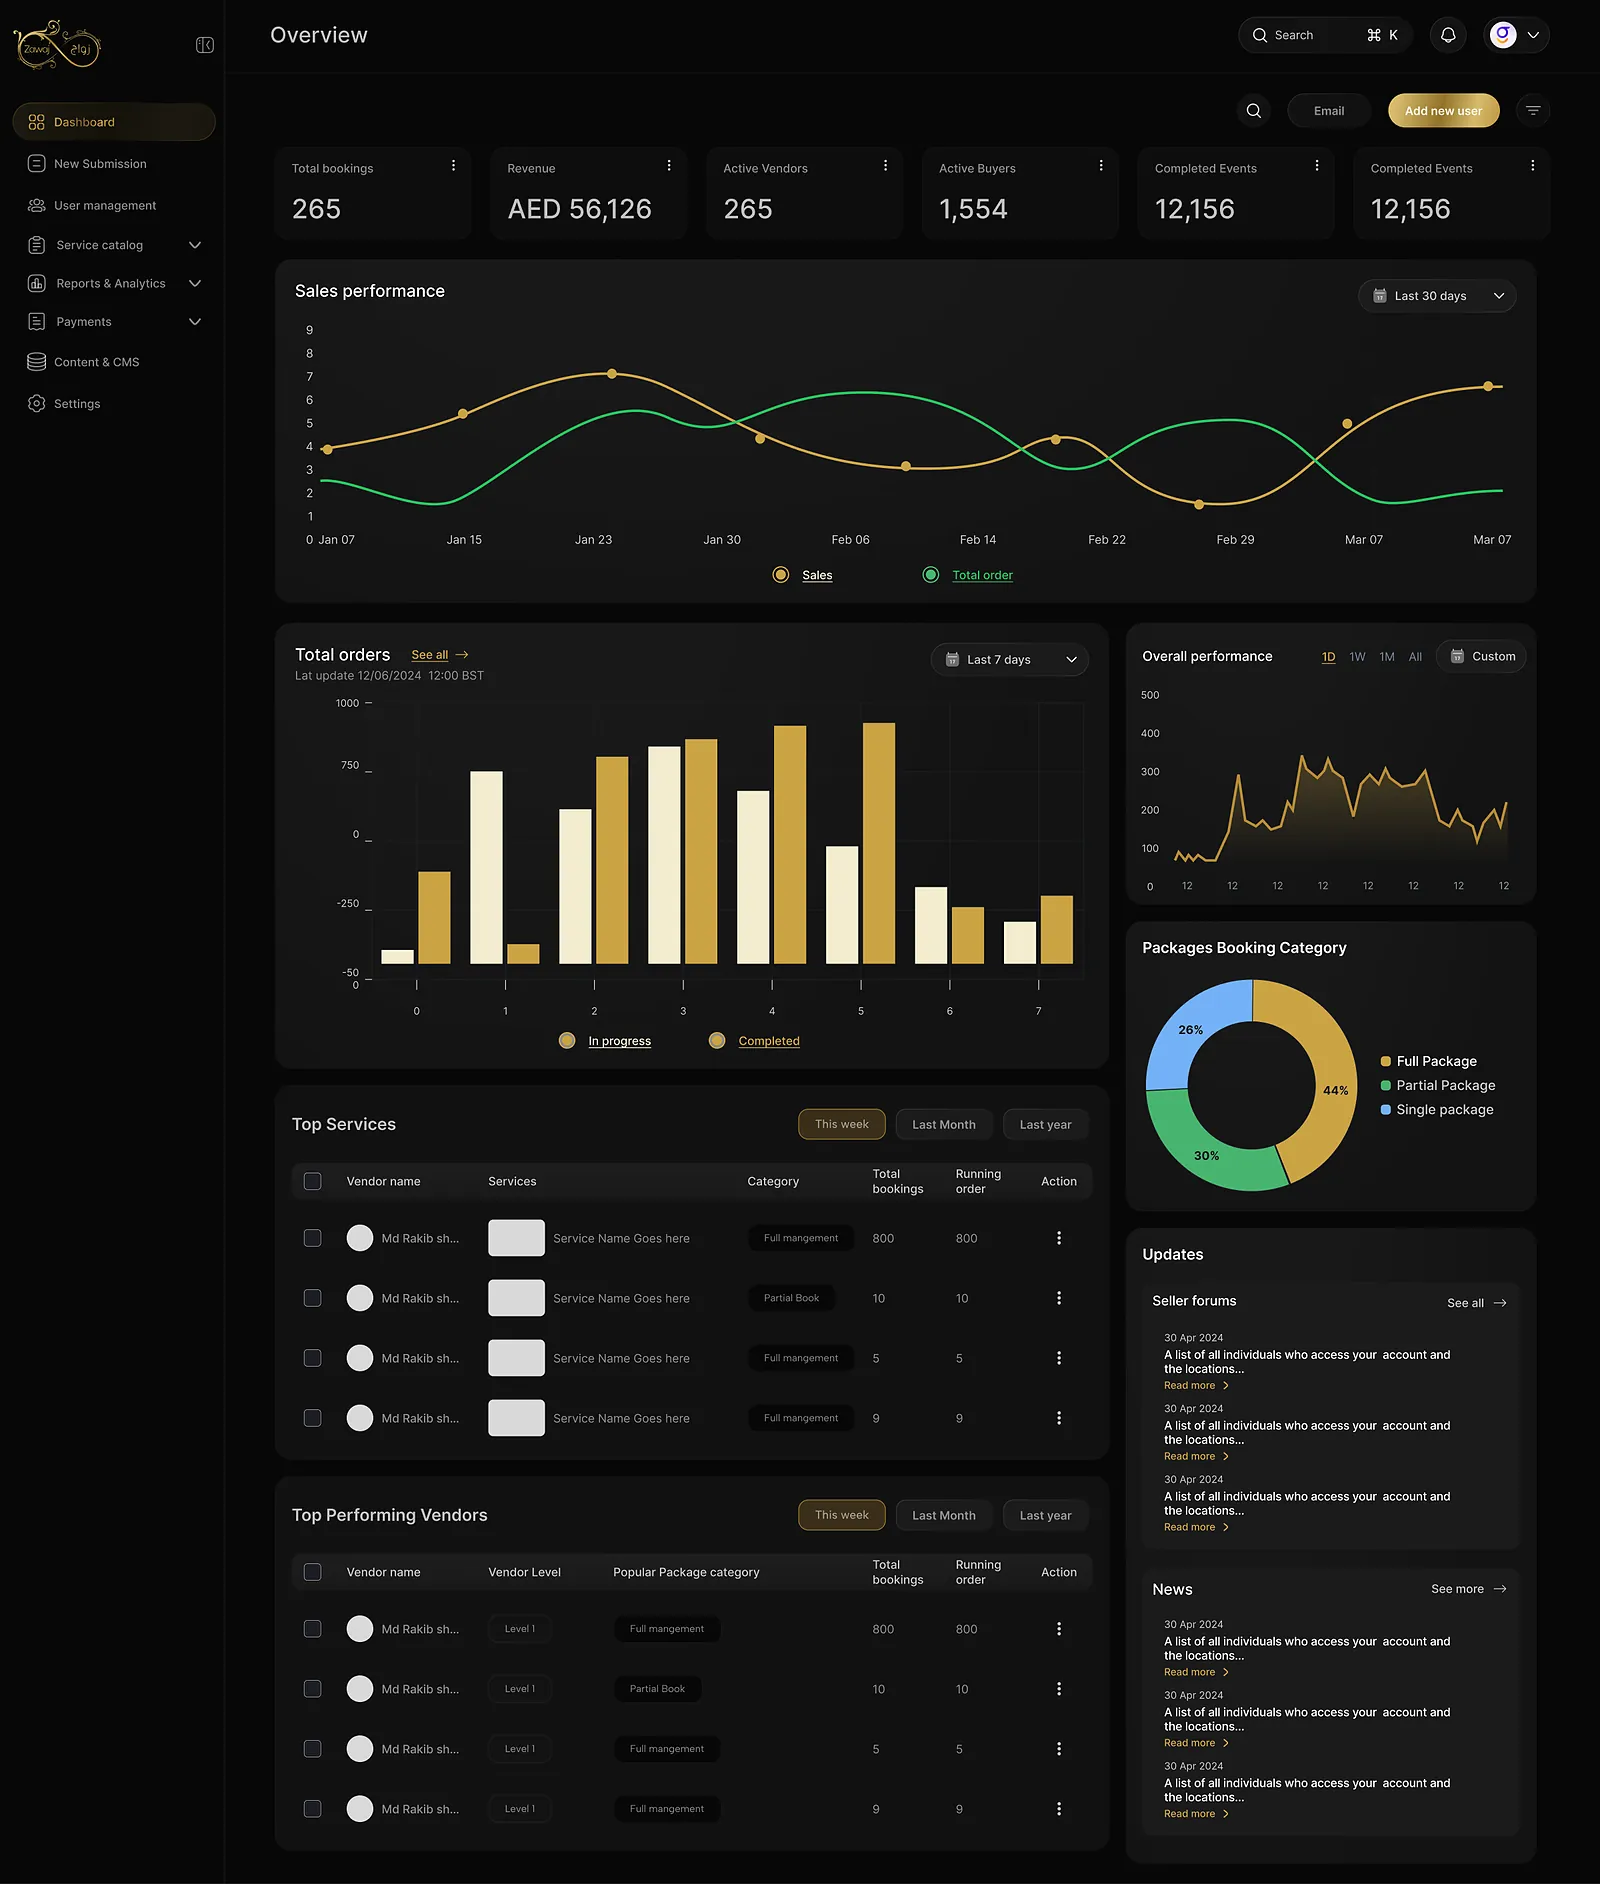Open Active Vendors card three-dot menu

(885, 166)
